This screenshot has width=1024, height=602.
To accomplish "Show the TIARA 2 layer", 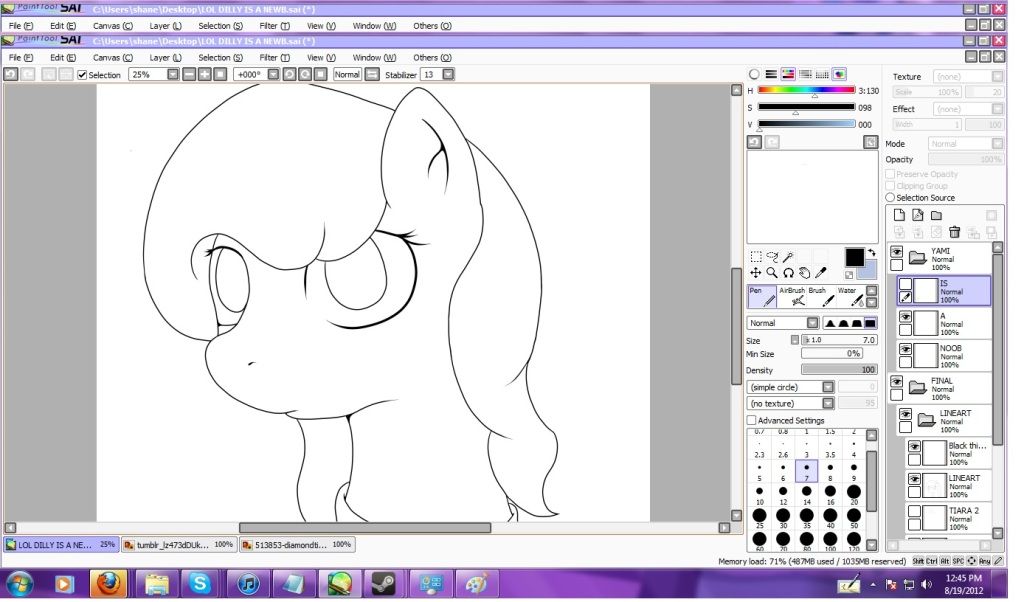I will [914, 511].
